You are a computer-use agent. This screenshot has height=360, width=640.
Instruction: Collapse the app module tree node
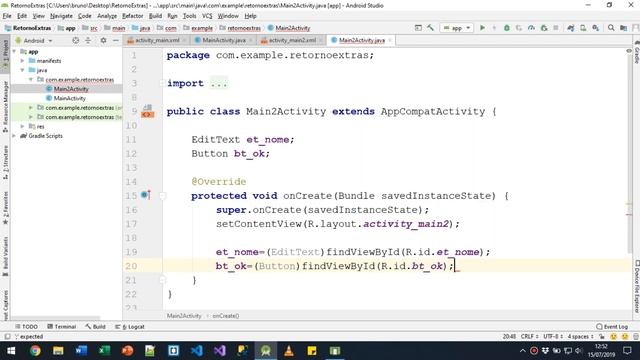[15, 51]
